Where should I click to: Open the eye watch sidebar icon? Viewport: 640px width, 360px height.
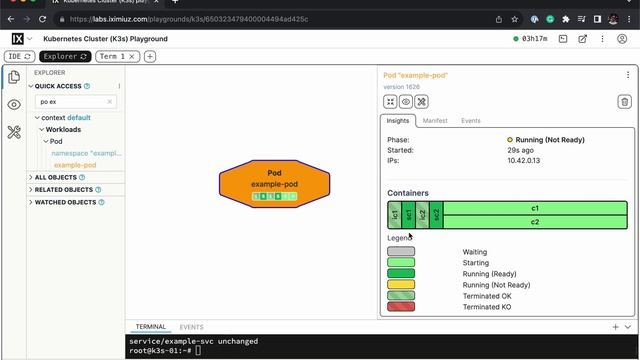(14, 104)
